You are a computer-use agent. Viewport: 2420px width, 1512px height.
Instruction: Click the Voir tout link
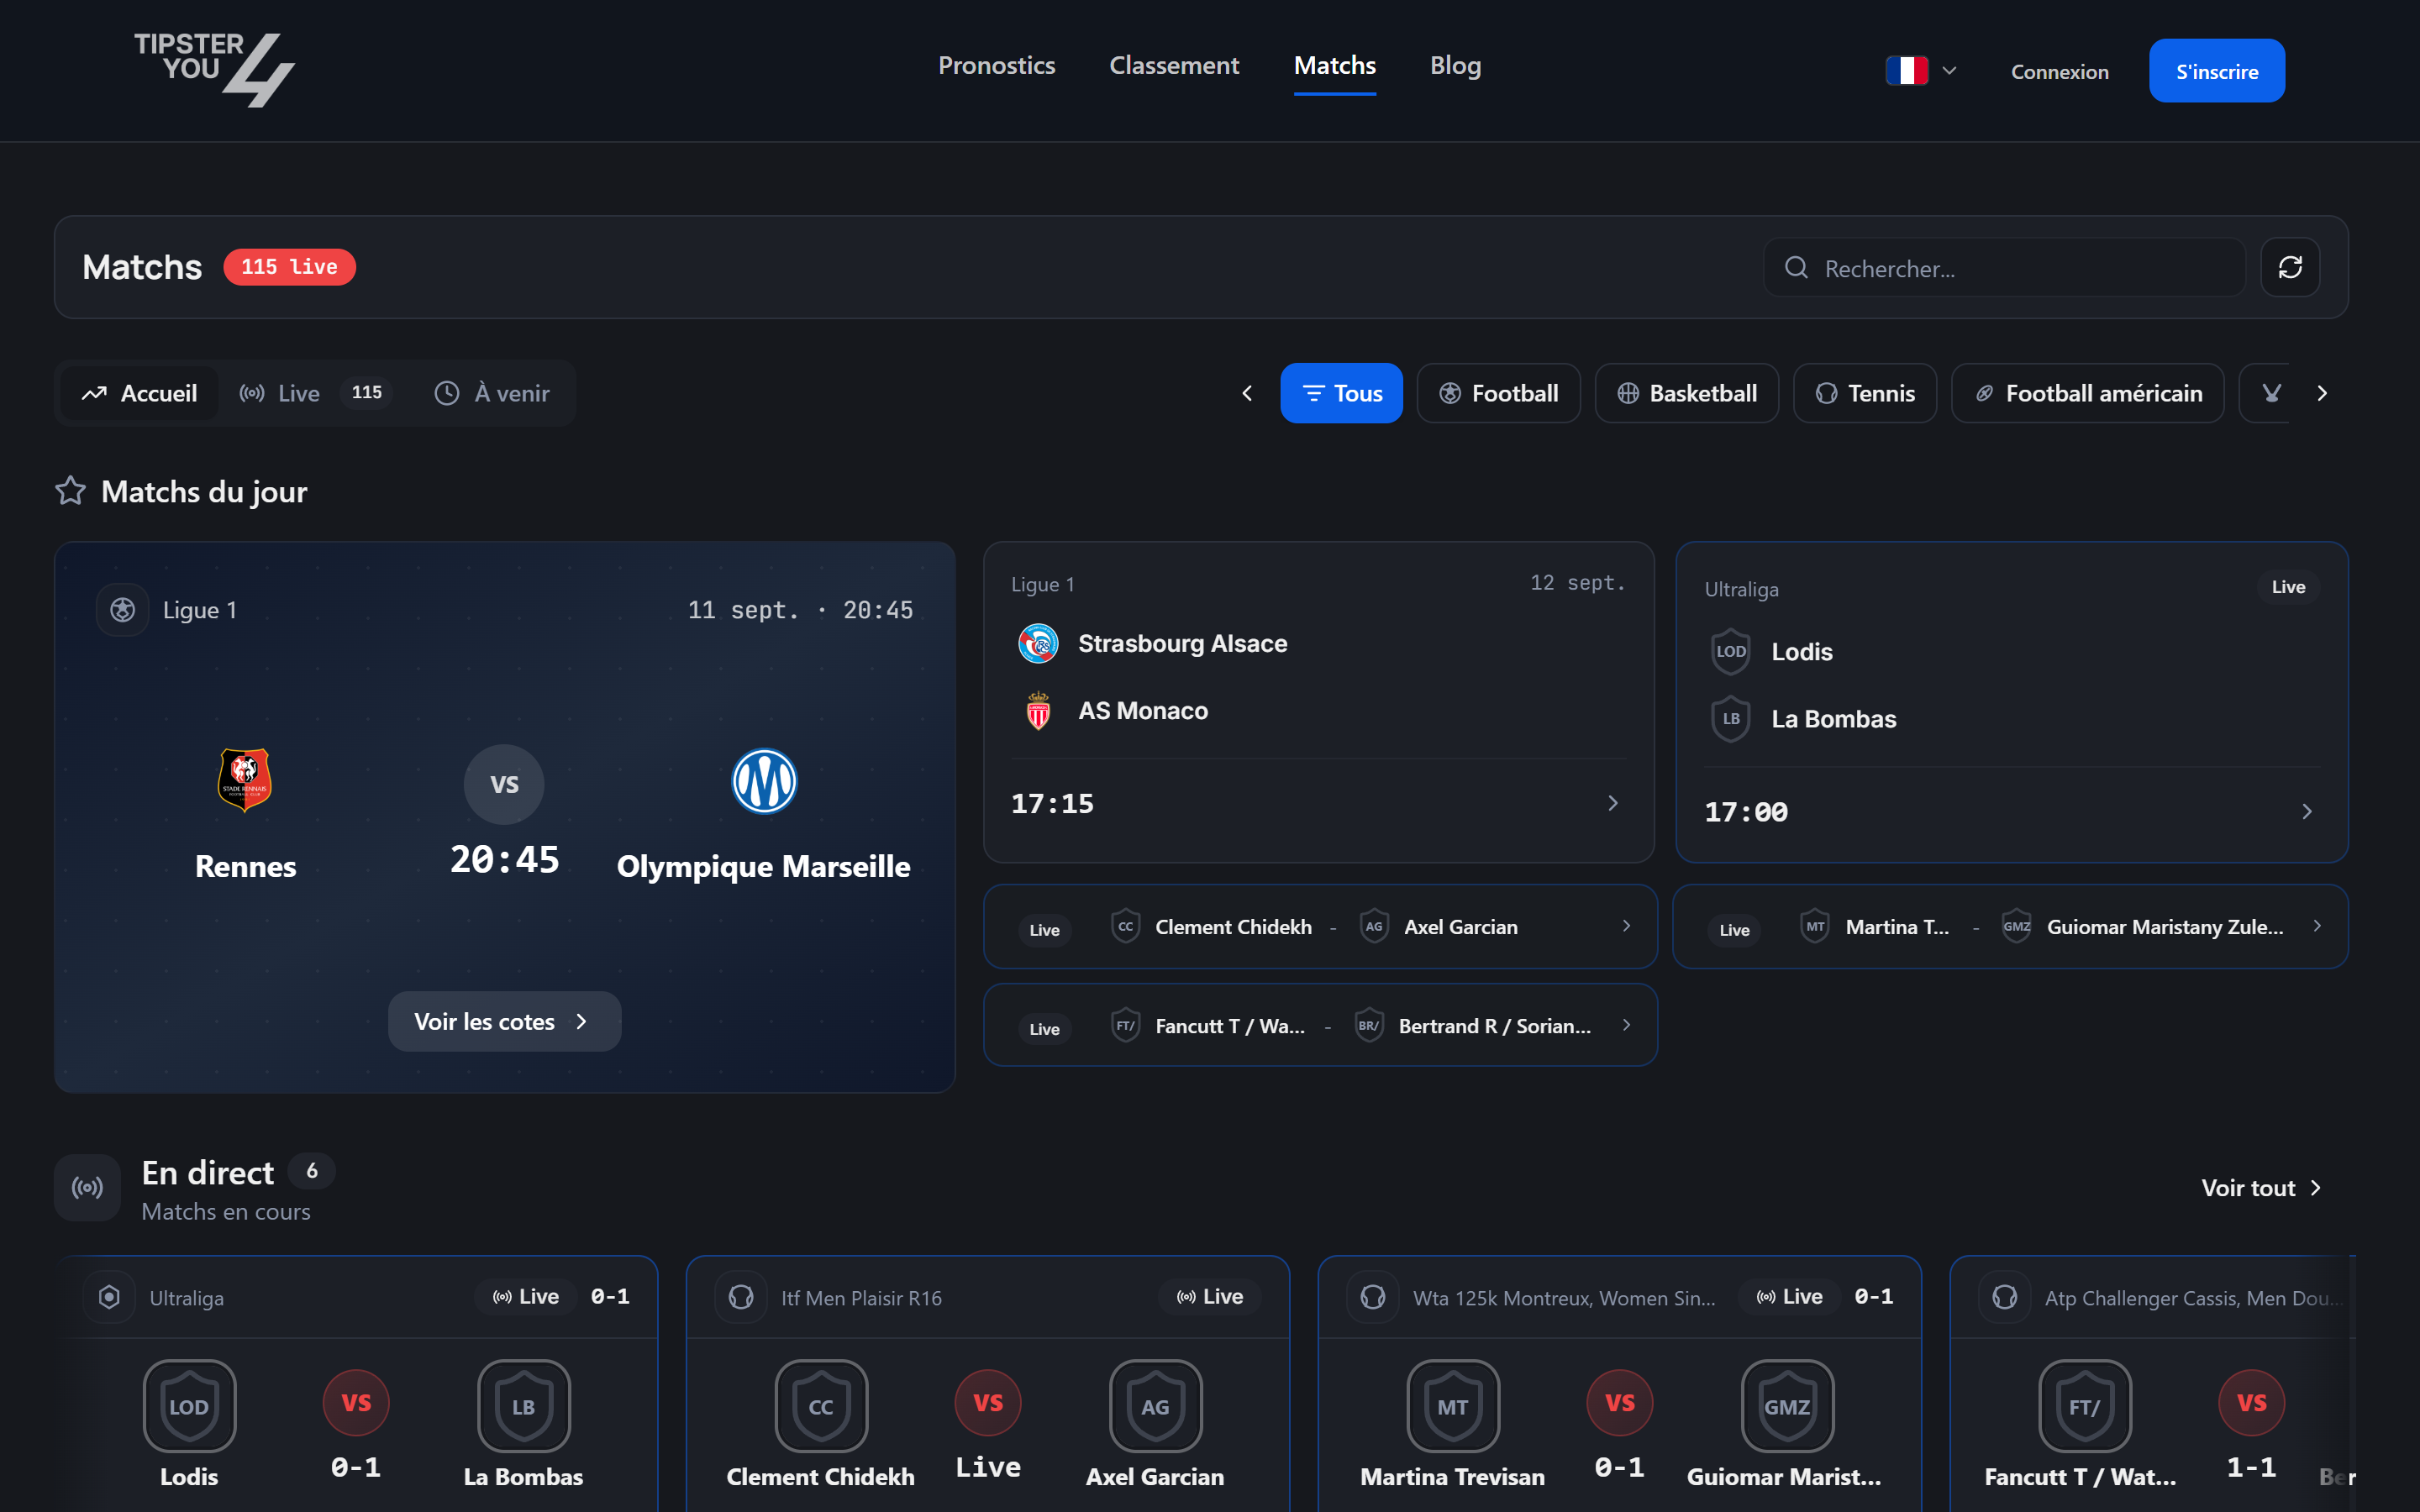click(2261, 1187)
